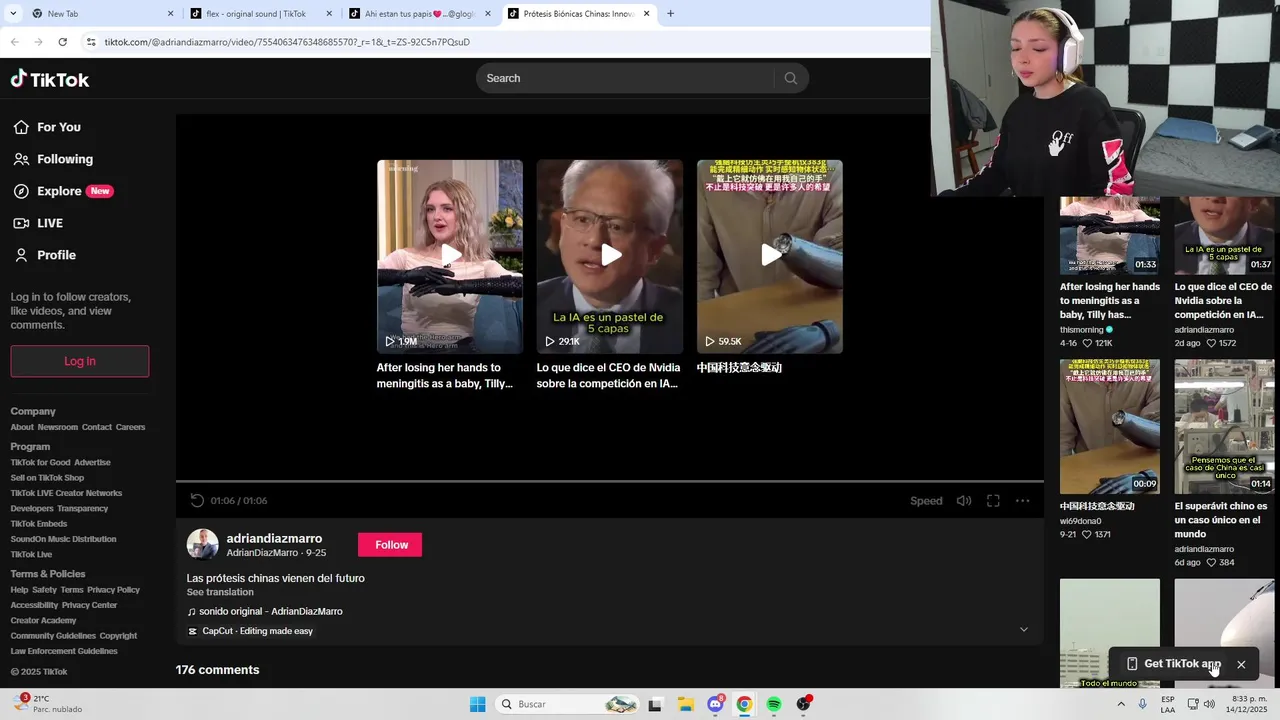
Task: Open the Explore page
Action: pos(62,191)
